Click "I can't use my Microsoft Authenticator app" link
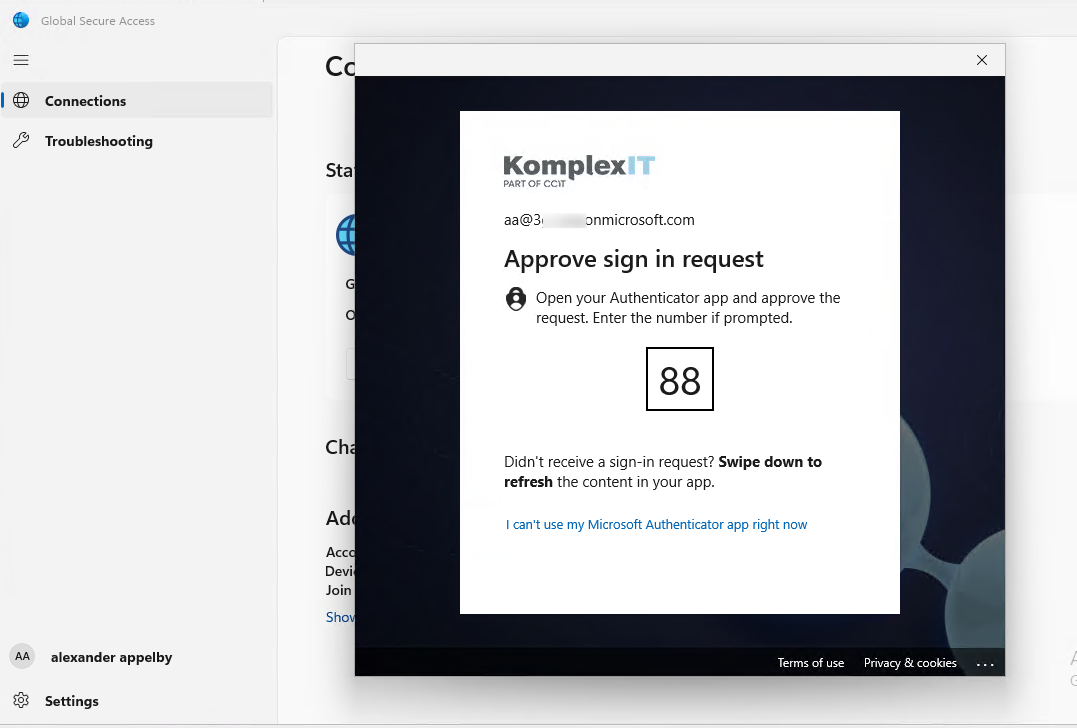1077x728 pixels. tap(656, 525)
